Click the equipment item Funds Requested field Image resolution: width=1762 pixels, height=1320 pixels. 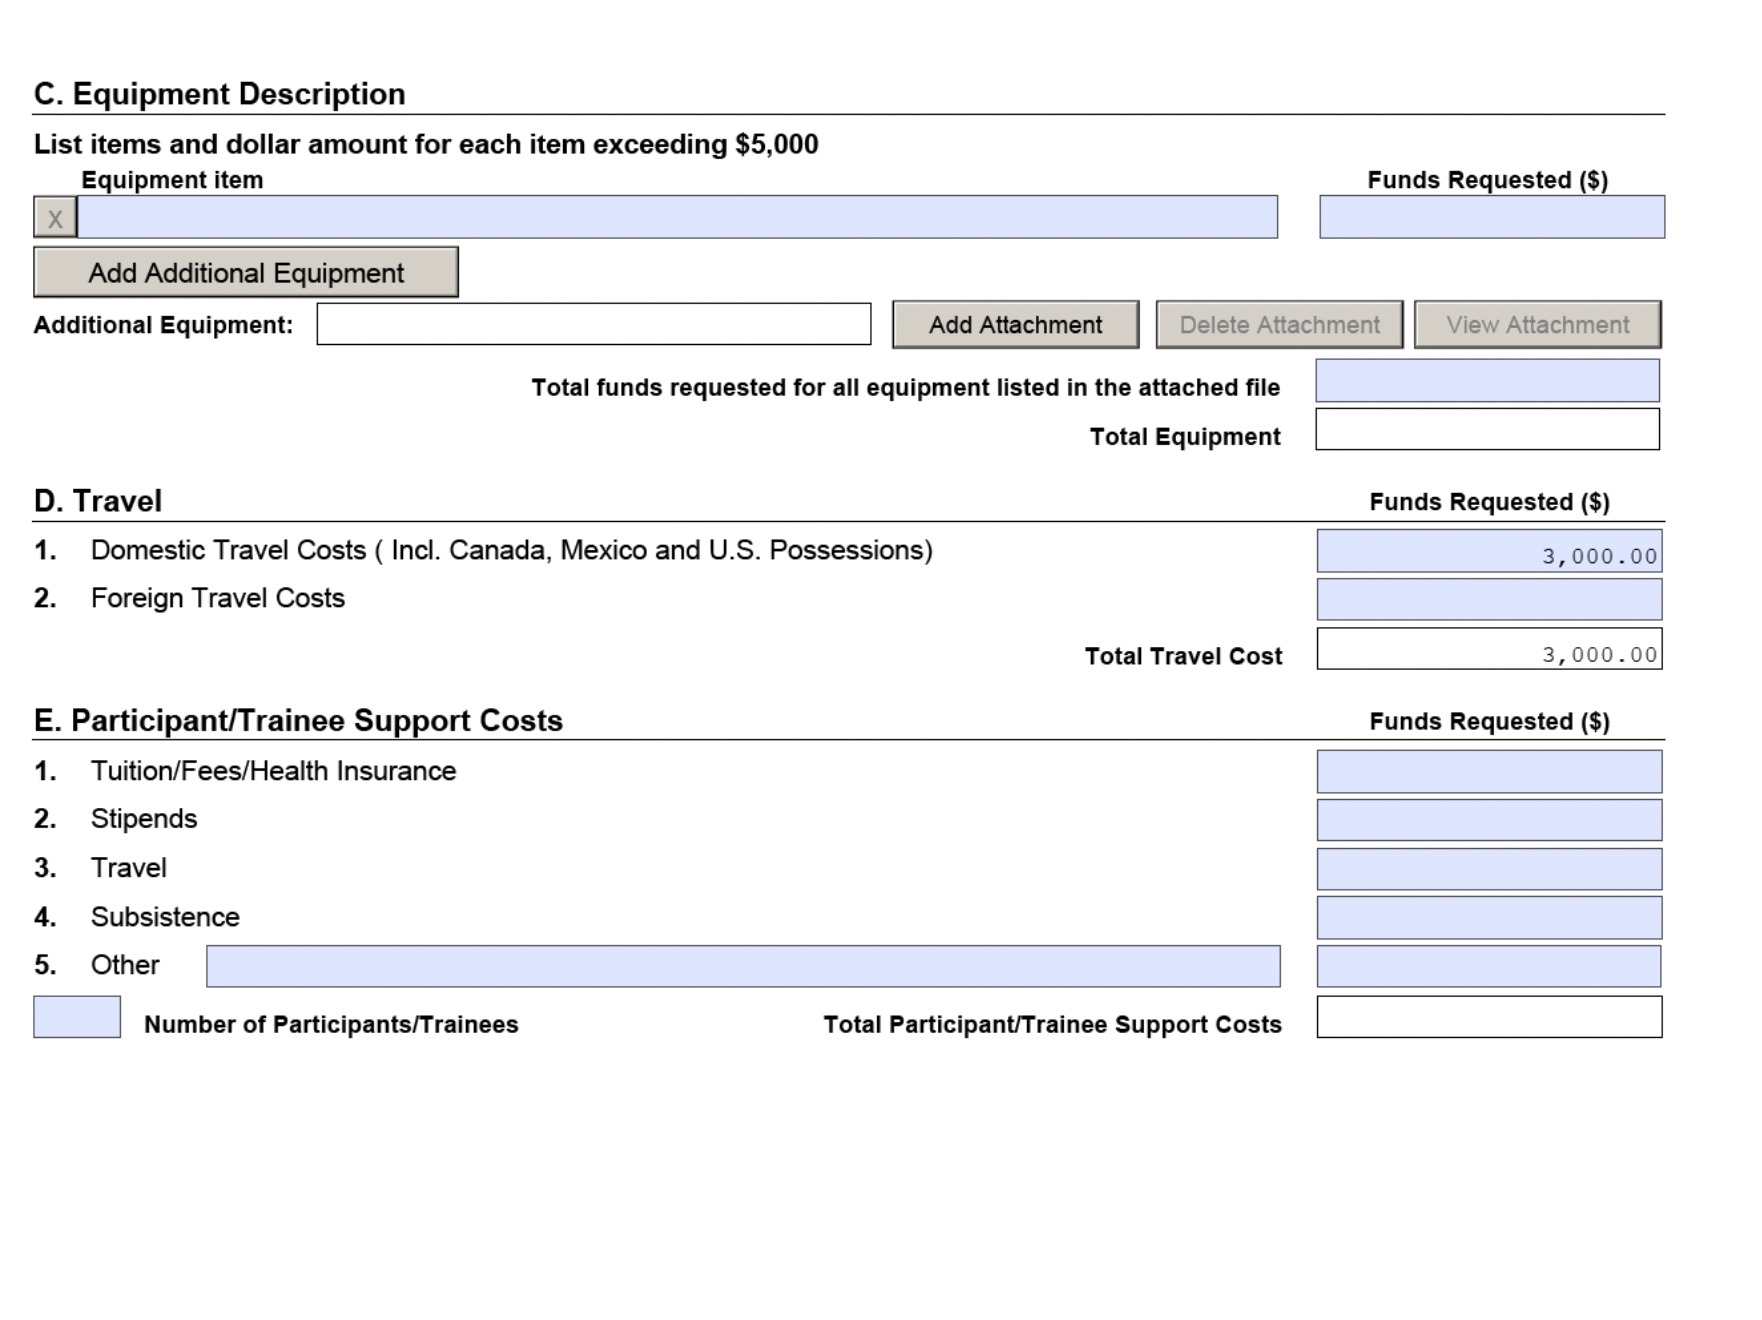coord(1491,218)
